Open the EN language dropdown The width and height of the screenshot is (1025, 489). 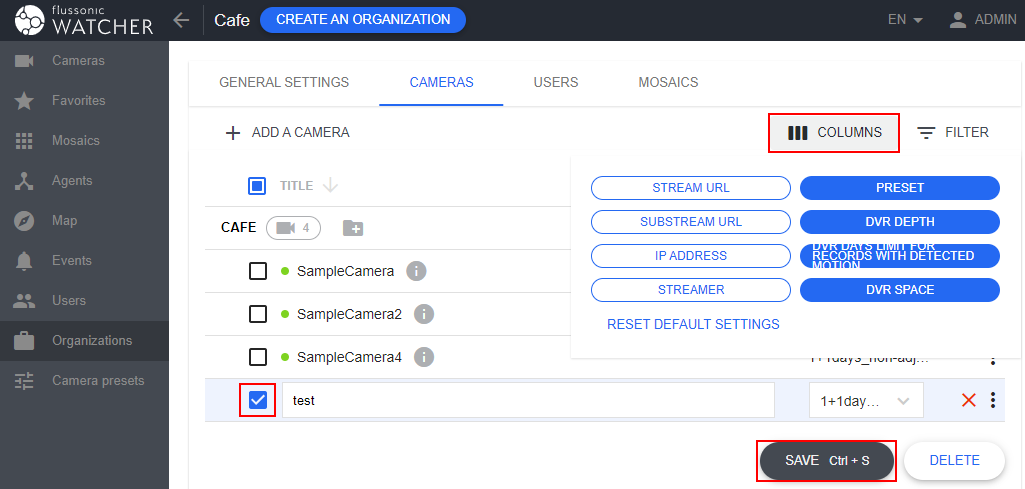(904, 19)
